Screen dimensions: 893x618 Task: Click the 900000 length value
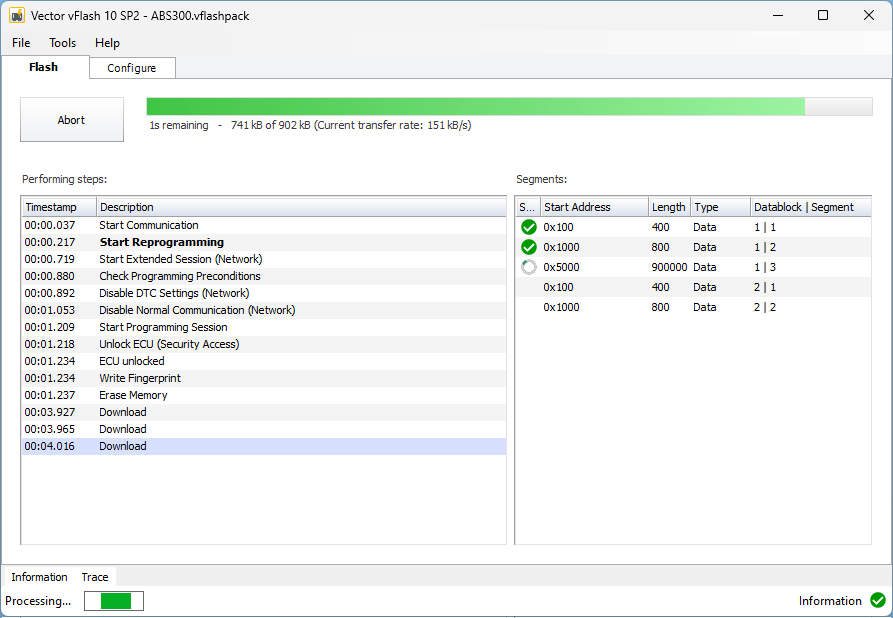click(x=669, y=267)
